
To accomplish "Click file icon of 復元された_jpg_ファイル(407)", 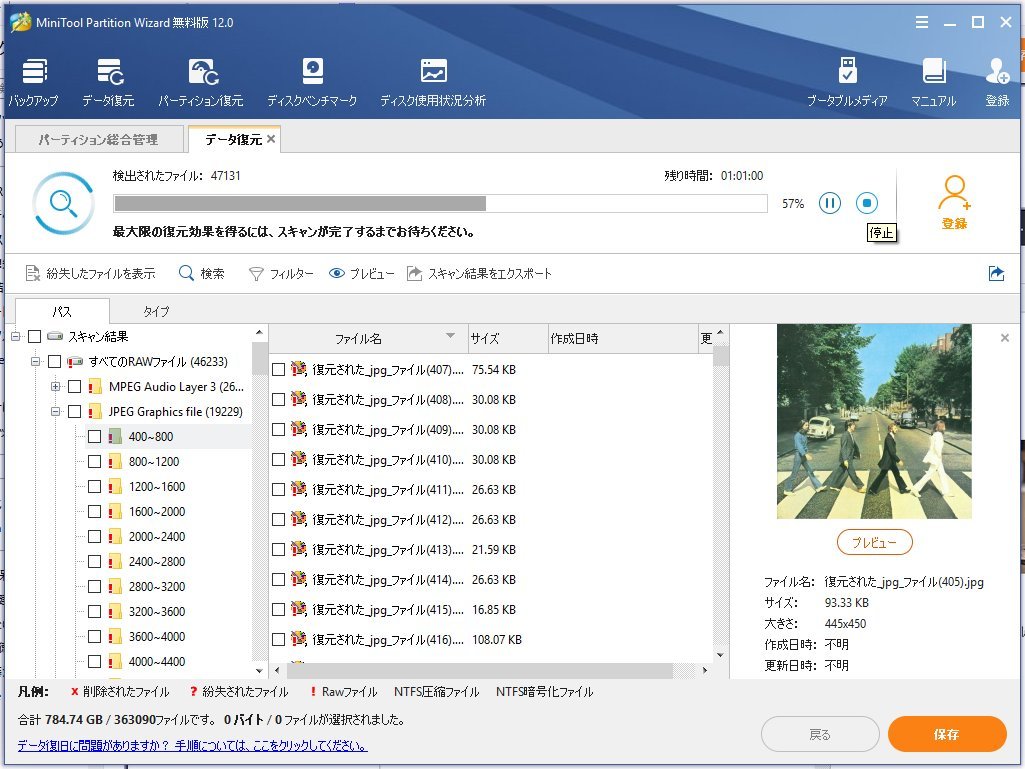I will [299, 369].
